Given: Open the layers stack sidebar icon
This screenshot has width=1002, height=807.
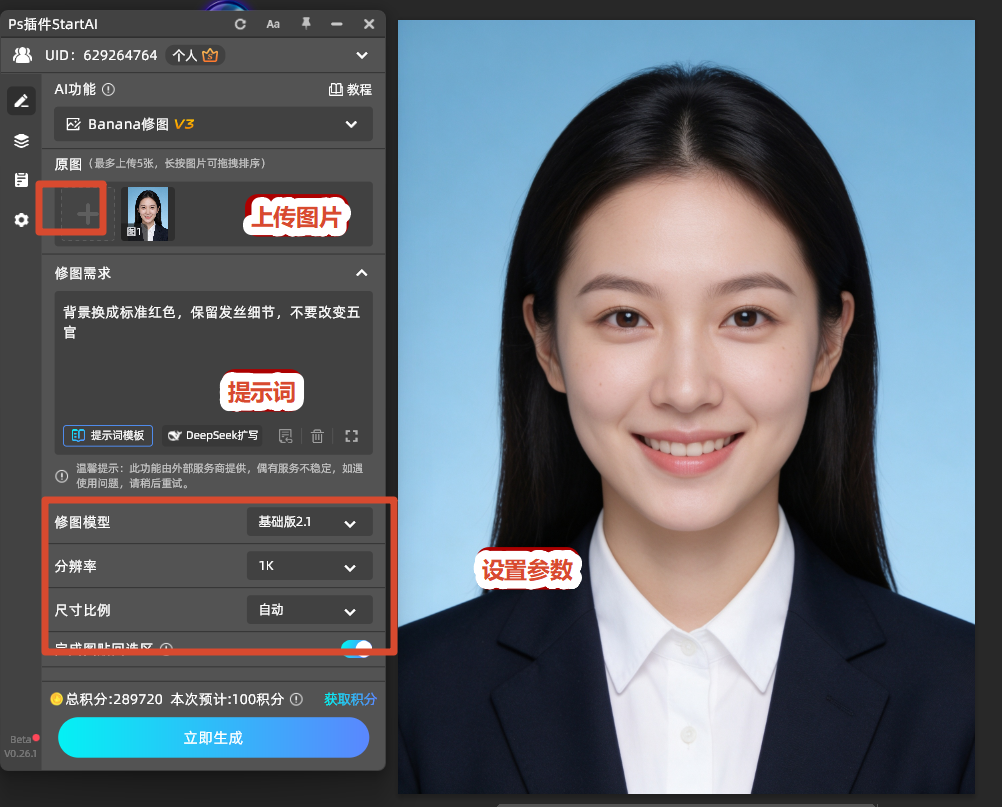Looking at the screenshot, I should [x=21, y=141].
